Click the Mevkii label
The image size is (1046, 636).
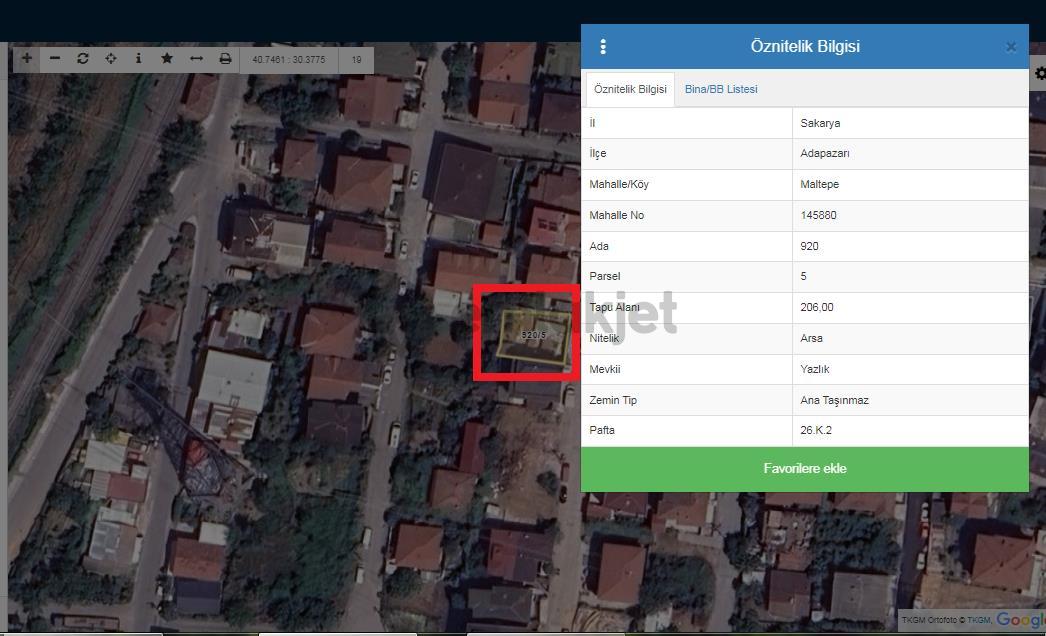(604, 369)
